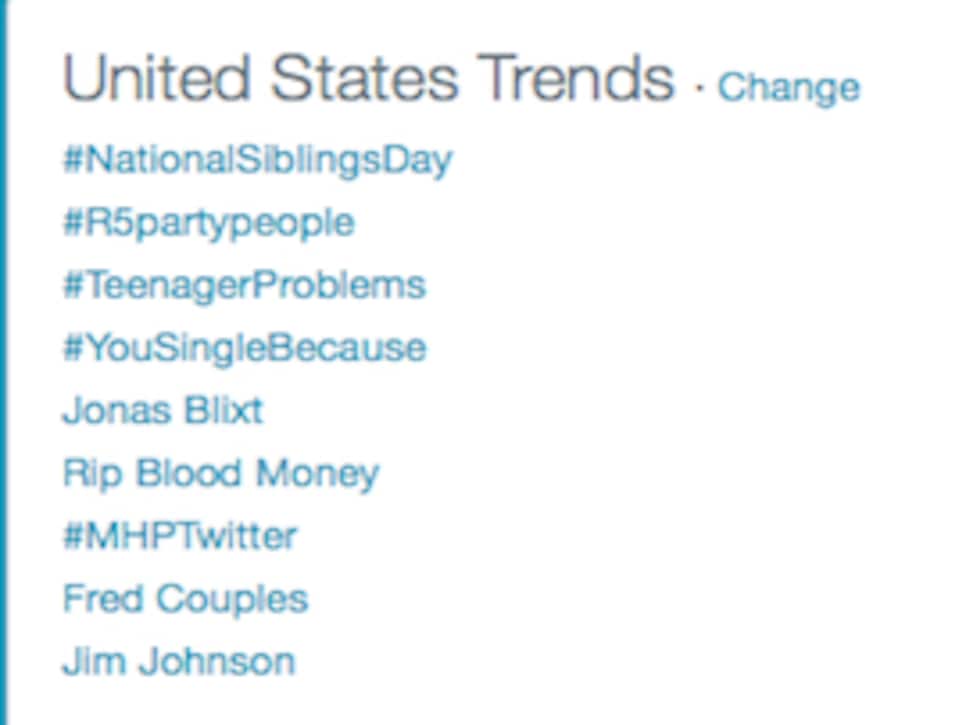The width and height of the screenshot is (966, 725).
Task: Open the #MHPTwitter hashtag
Action: (x=180, y=536)
